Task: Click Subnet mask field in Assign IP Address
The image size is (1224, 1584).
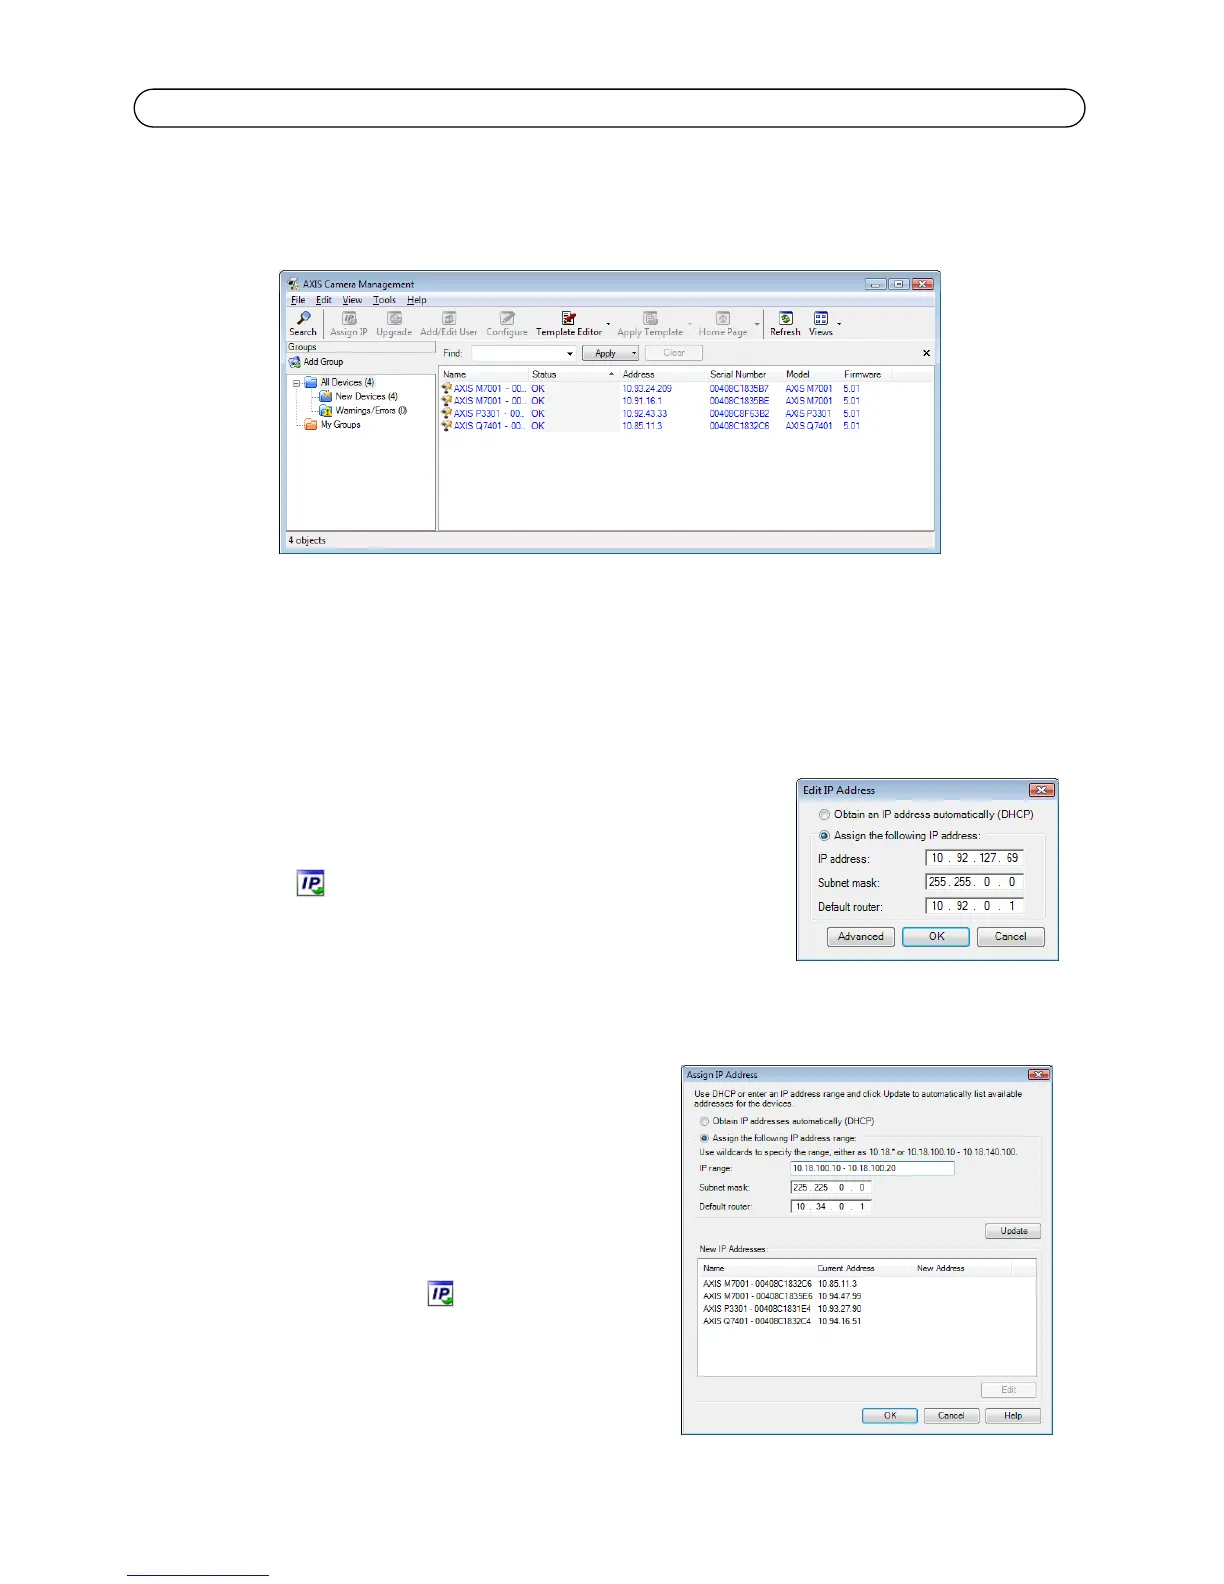Action: pos(831,1187)
